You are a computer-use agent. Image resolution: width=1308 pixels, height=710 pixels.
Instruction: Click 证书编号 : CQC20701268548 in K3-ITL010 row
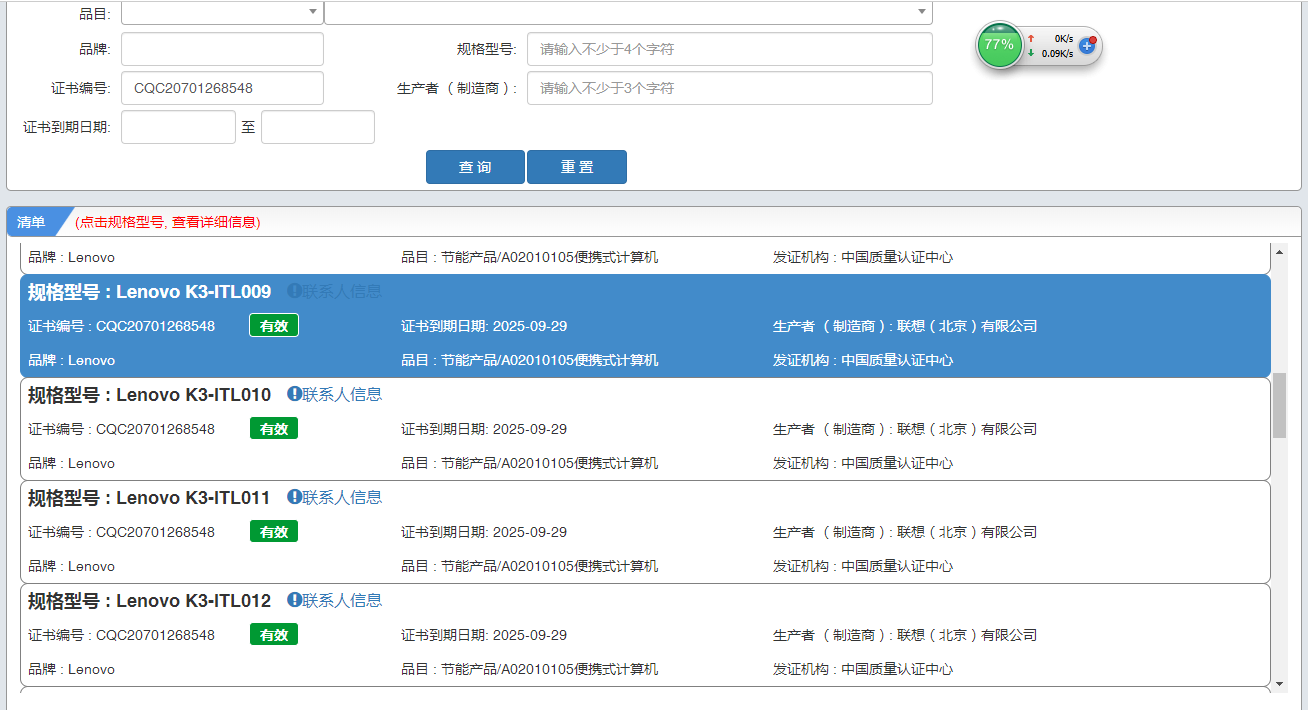tap(121, 429)
